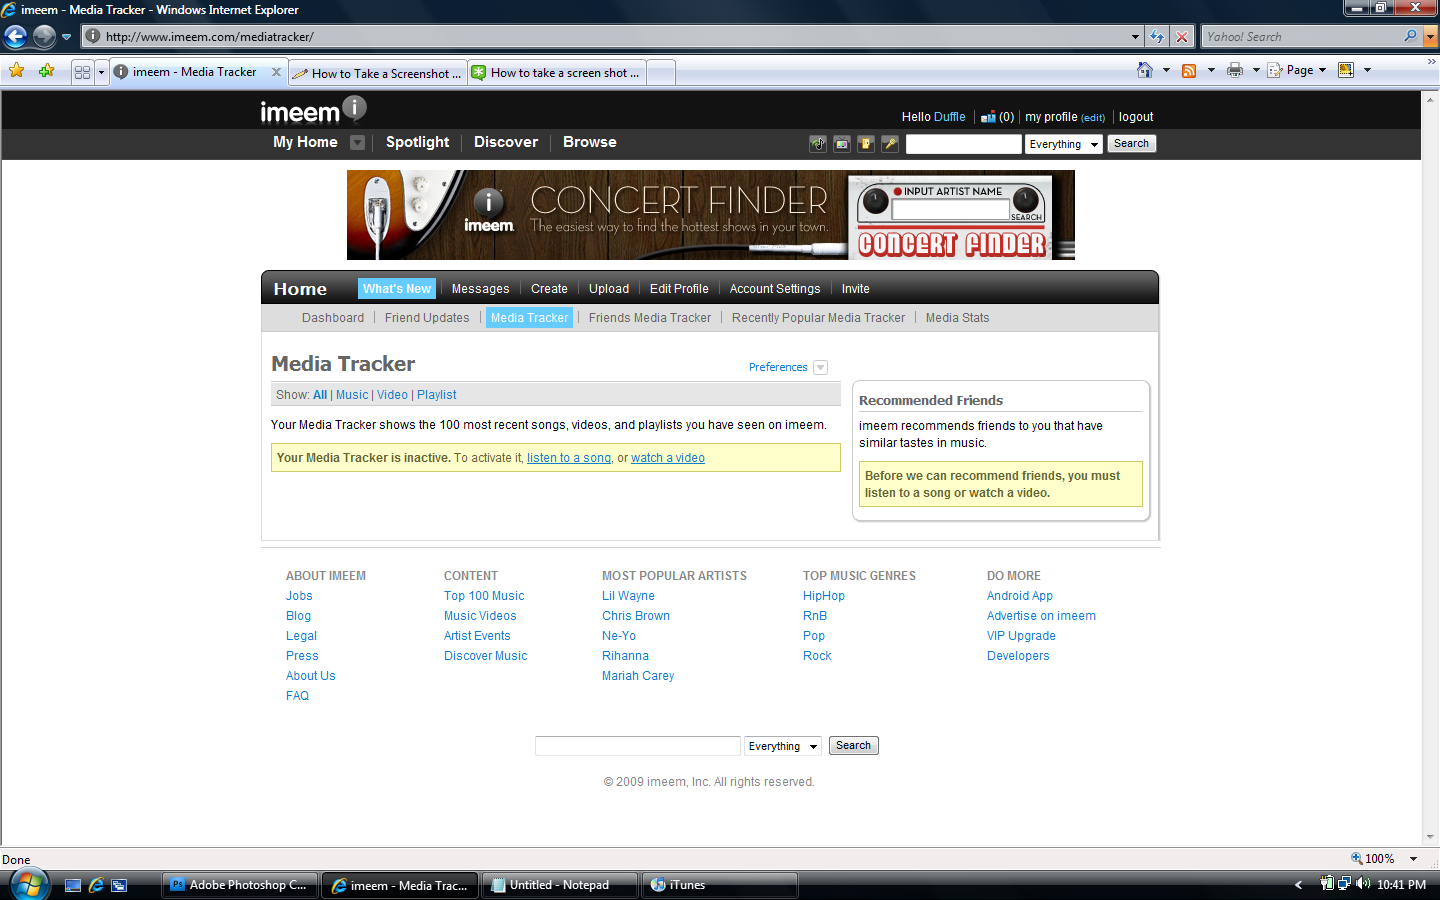Click in the Yahoo! Search box
This screenshot has width=1440, height=900.
1301,37
